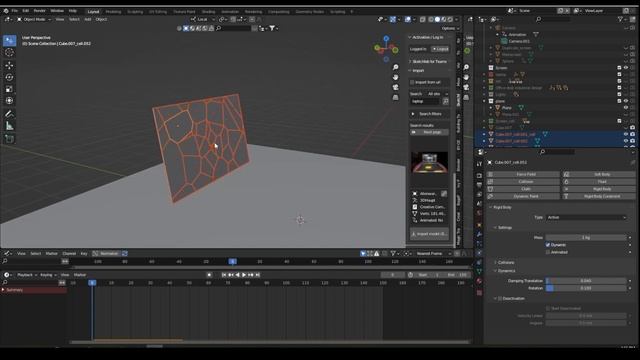Viewport: 640px width, 360px height.
Task: Toggle the Deactivation checkbox
Action: (x=500, y=299)
